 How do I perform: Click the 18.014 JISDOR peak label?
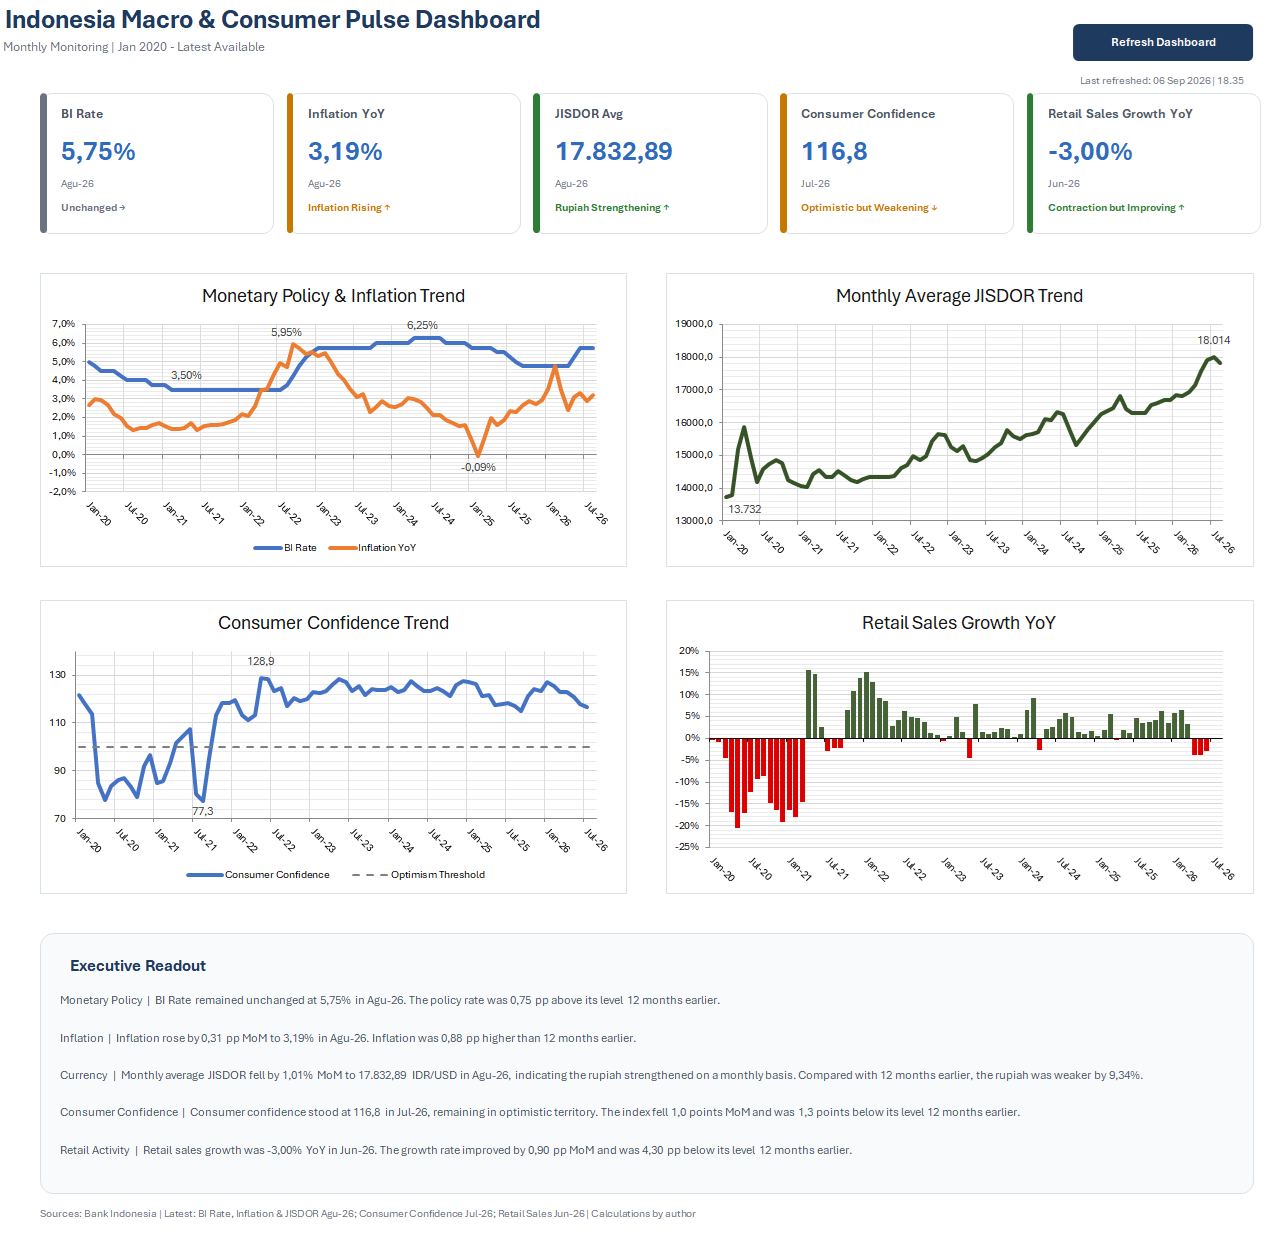coord(1214,340)
